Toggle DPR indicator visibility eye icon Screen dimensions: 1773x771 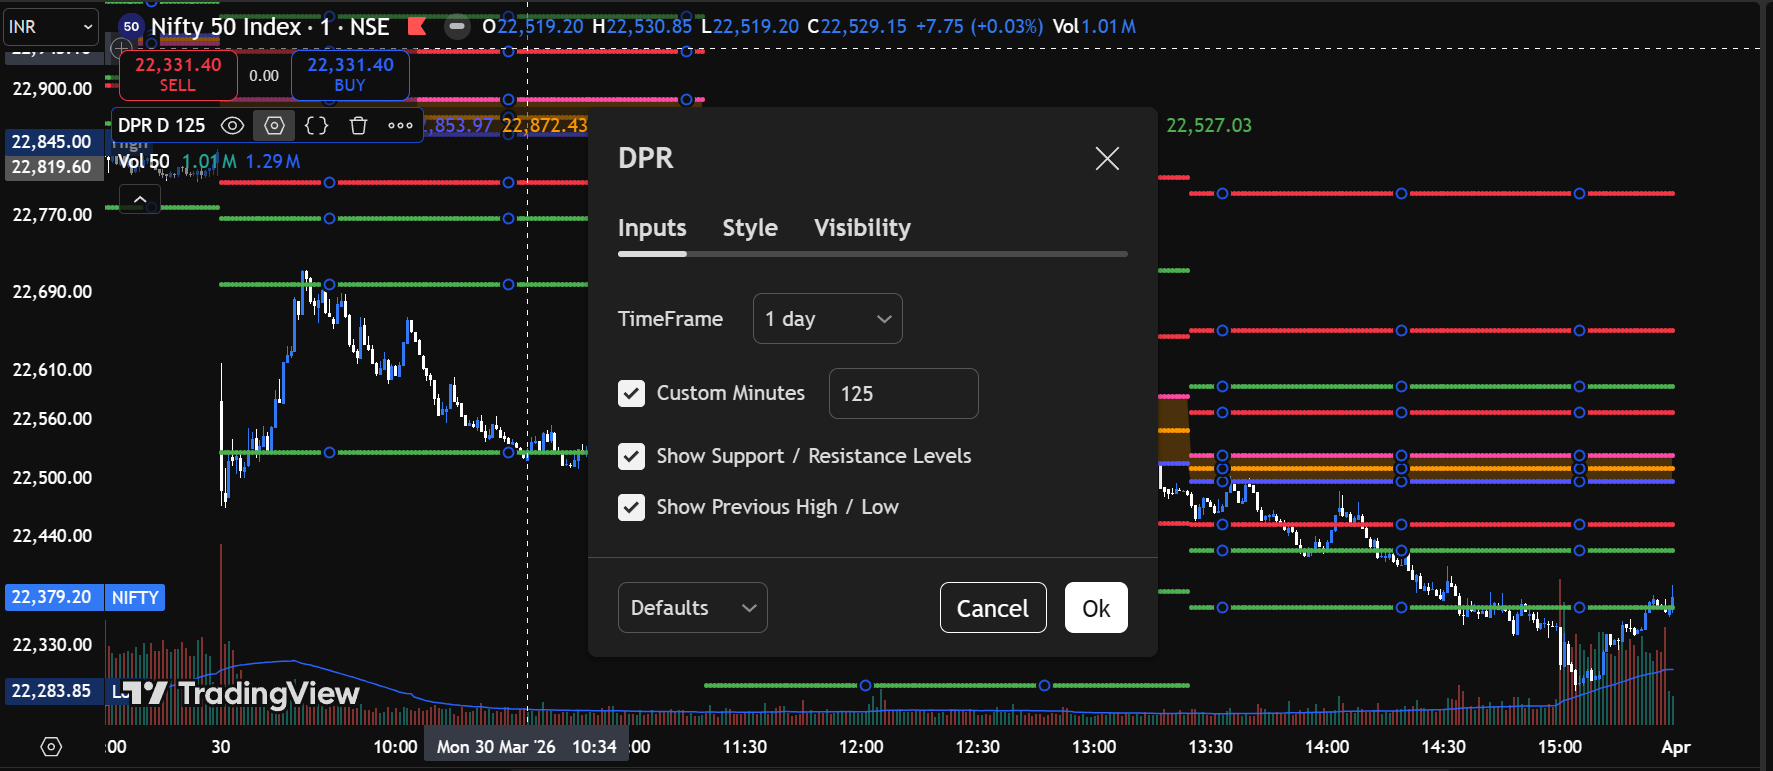click(232, 126)
